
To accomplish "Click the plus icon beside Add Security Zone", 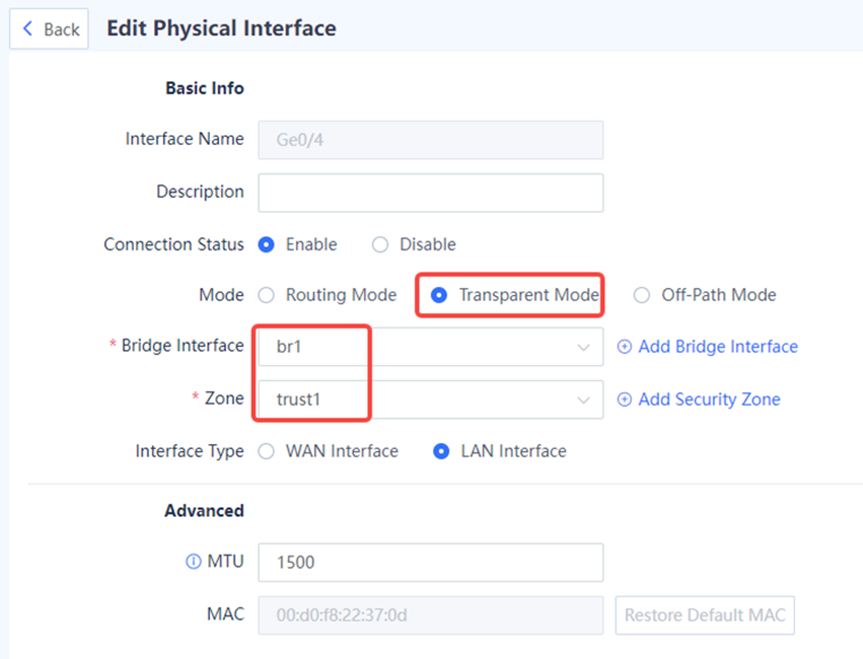I will pyautogui.click(x=624, y=399).
